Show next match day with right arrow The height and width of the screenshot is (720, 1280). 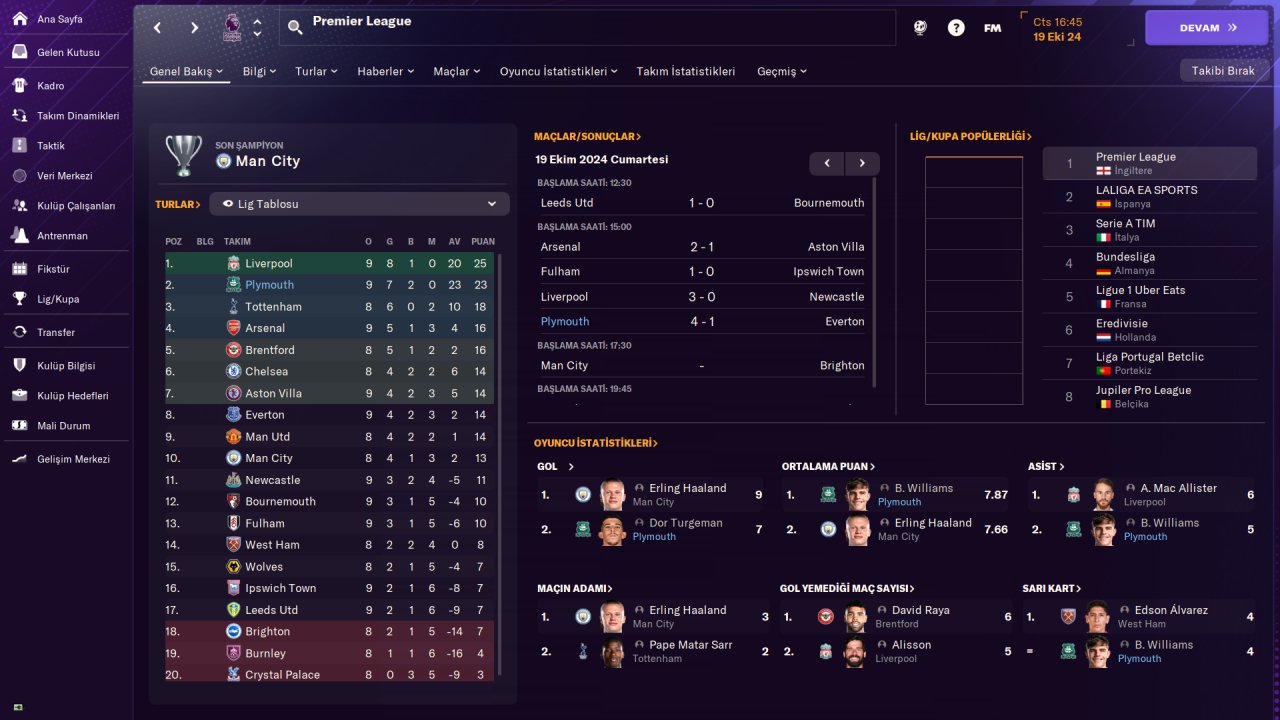pos(862,163)
